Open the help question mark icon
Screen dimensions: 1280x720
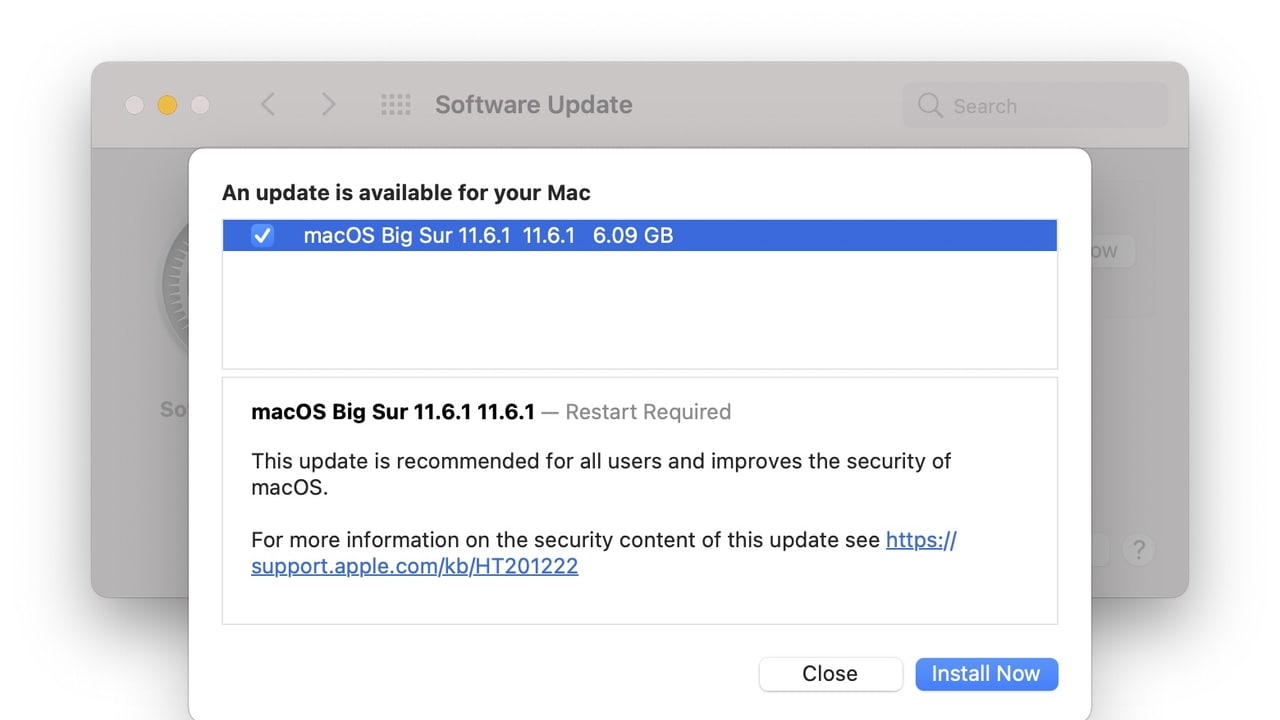click(1139, 549)
